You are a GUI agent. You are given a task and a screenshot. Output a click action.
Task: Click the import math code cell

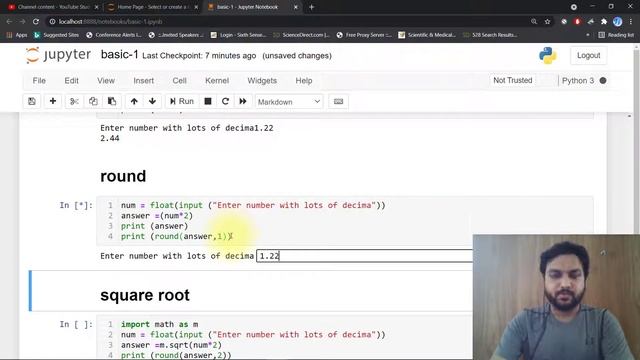click(x=284, y=338)
